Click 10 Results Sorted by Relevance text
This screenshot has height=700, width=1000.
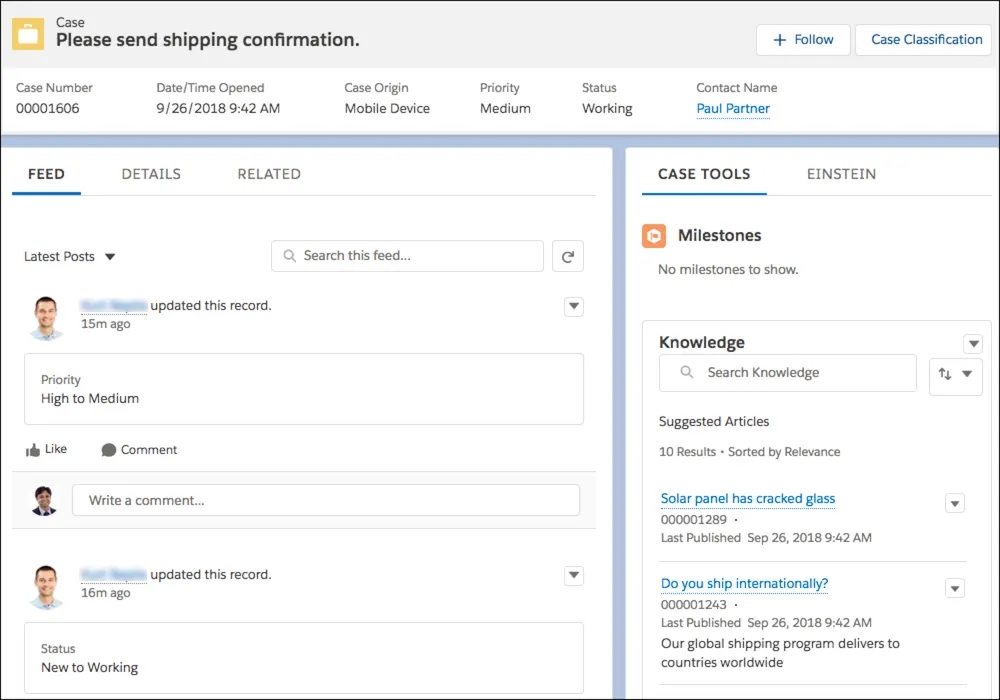(x=749, y=452)
